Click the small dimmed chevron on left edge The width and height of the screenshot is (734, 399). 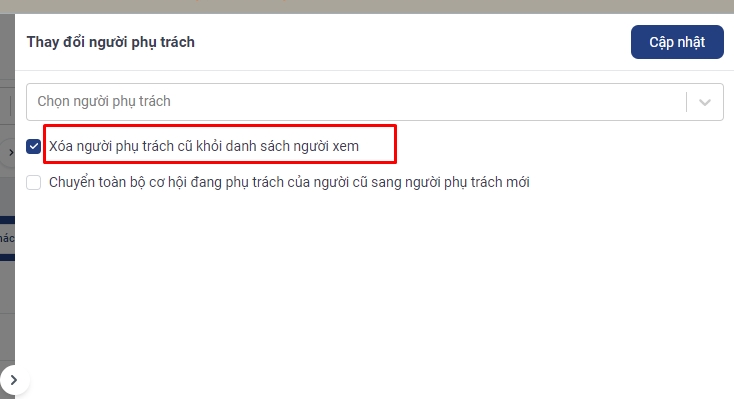[11, 153]
